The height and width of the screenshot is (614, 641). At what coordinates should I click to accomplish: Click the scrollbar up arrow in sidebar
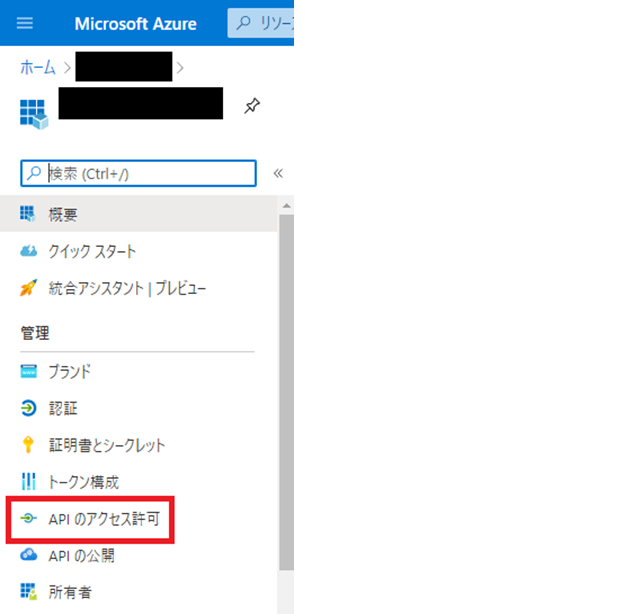[286, 205]
